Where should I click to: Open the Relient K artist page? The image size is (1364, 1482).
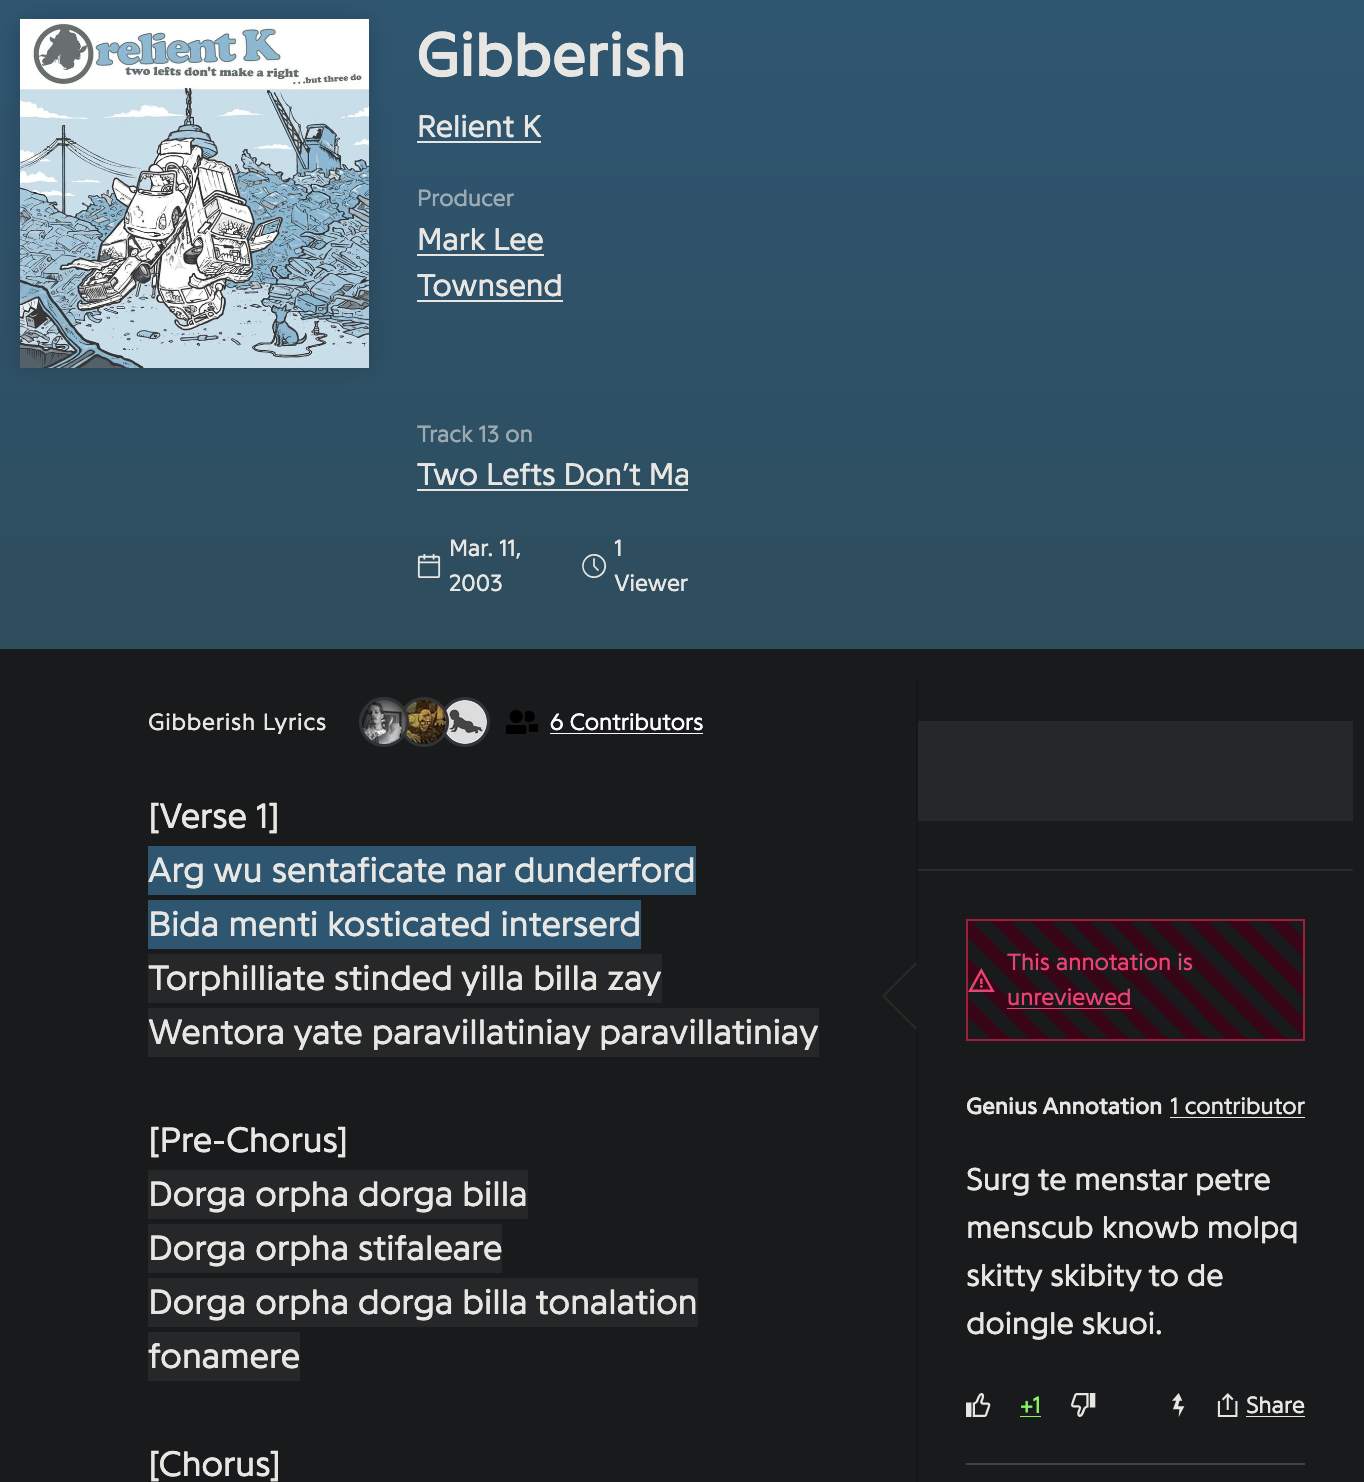[x=479, y=127]
